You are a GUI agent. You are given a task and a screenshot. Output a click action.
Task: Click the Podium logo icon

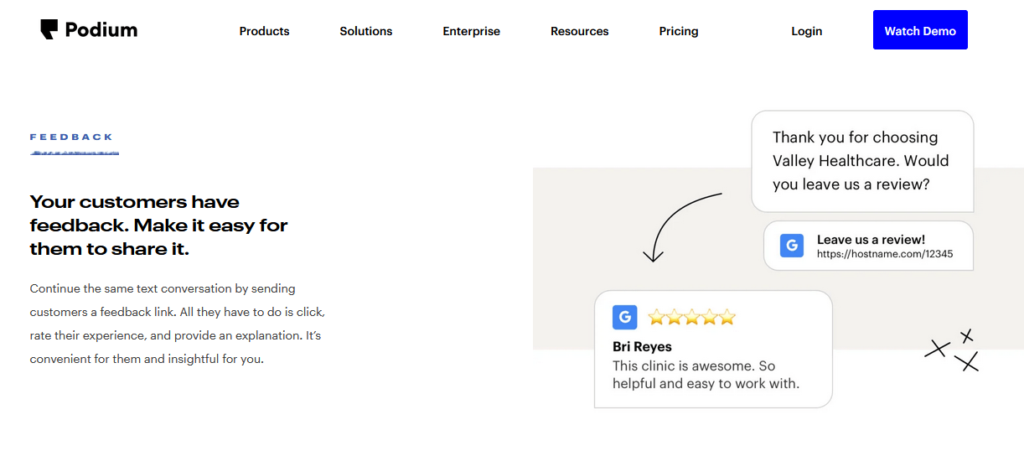pyautogui.click(x=49, y=30)
